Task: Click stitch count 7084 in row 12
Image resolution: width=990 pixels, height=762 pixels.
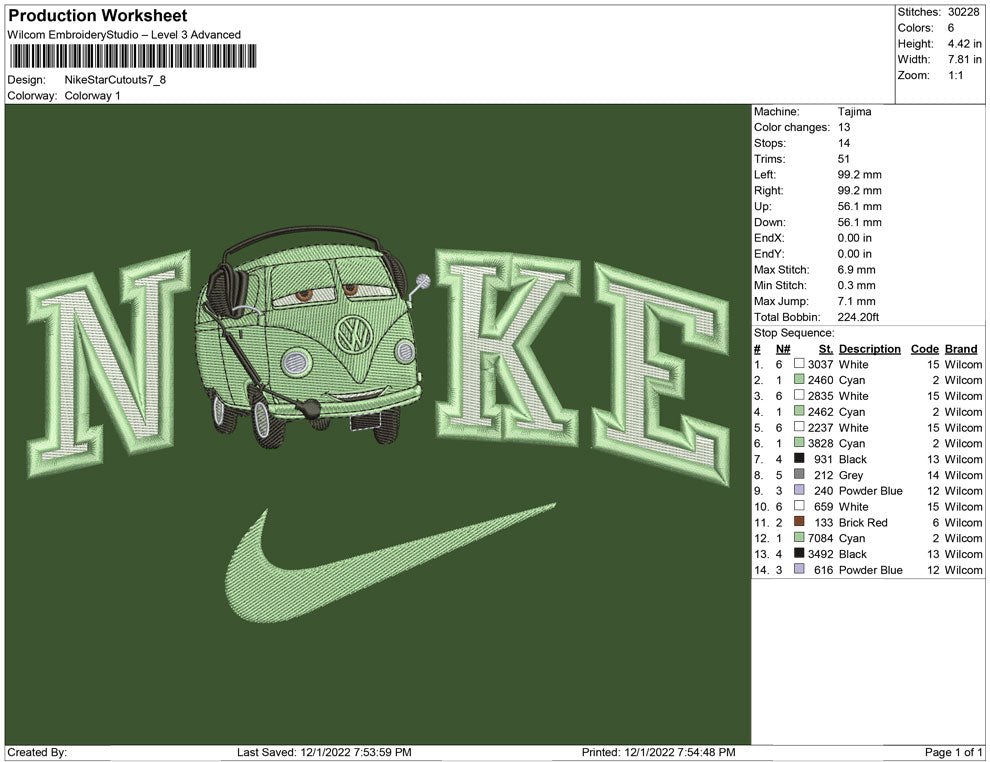Action: coord(820,538)
